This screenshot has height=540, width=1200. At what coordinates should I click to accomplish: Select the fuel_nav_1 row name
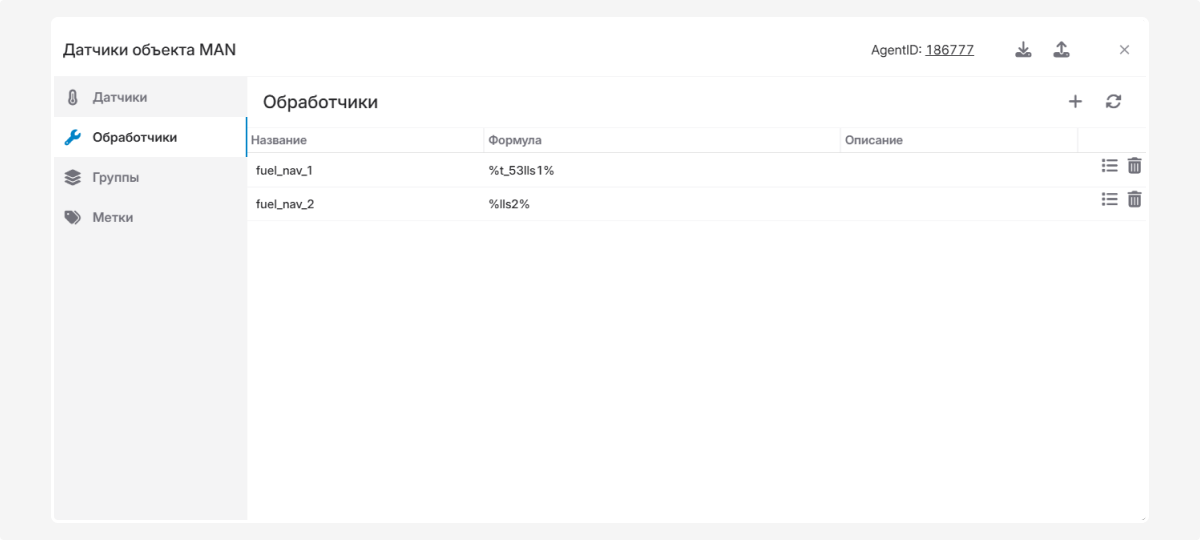point(284,170)
